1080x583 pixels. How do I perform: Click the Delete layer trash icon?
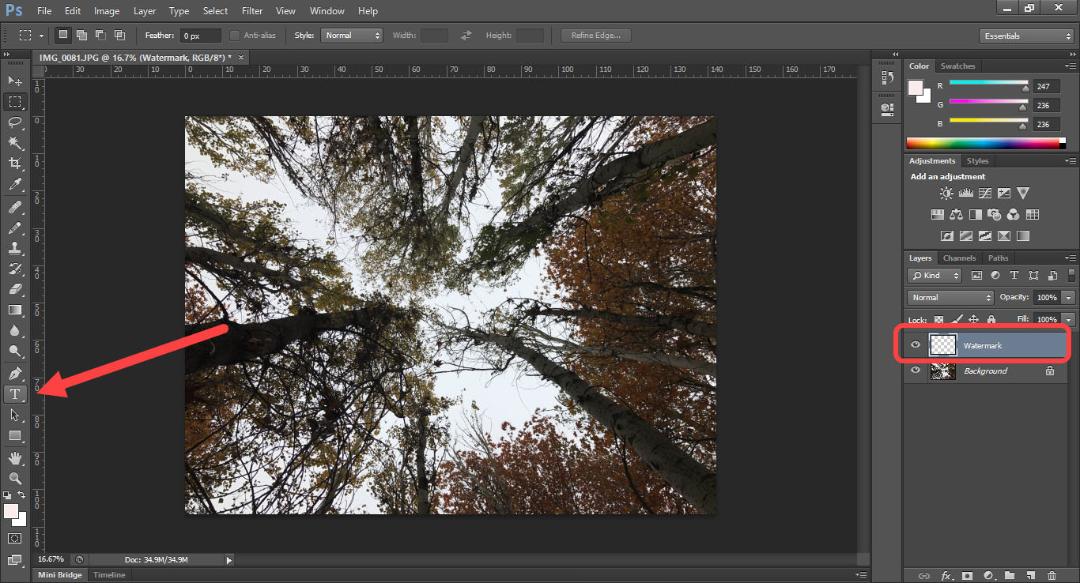pos(1051,575)
